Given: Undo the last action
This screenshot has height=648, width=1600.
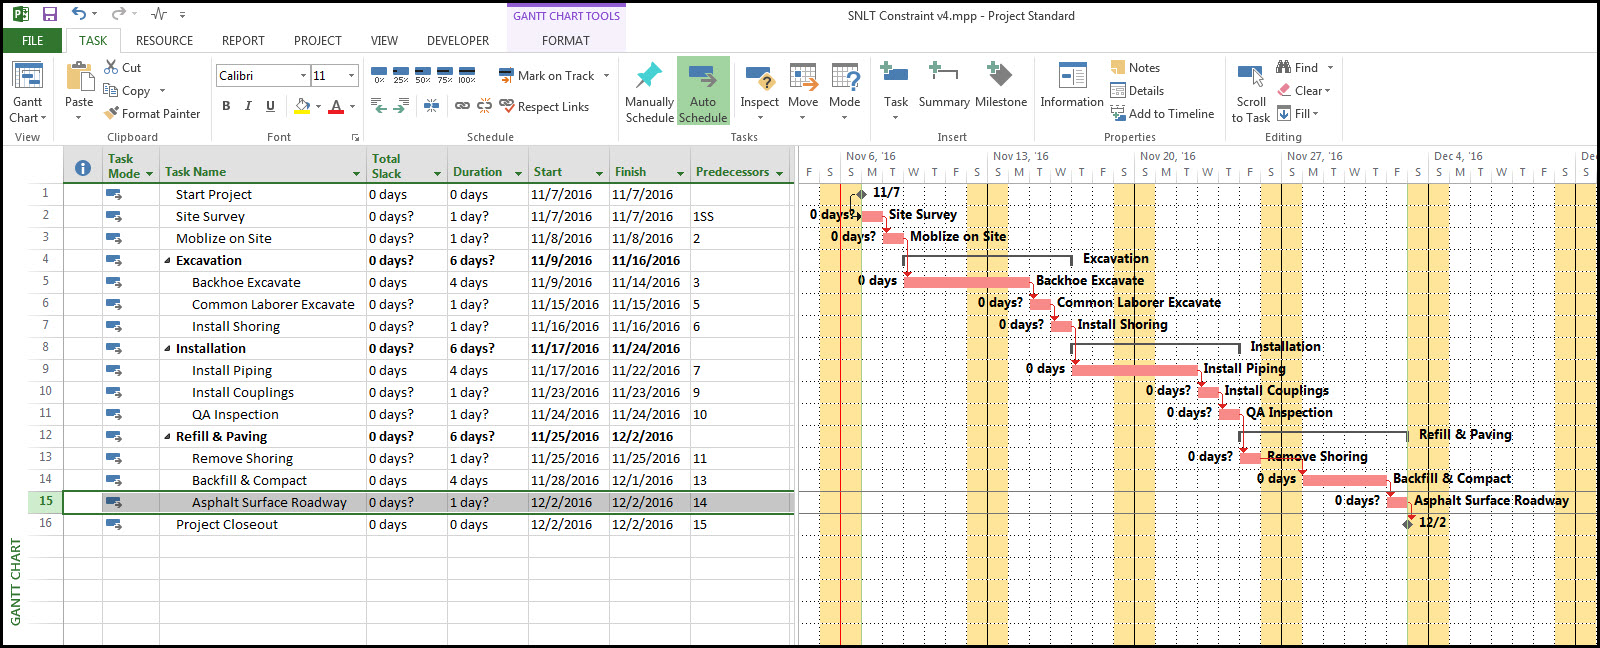Looking at the screenshot, I should point(79,14).
